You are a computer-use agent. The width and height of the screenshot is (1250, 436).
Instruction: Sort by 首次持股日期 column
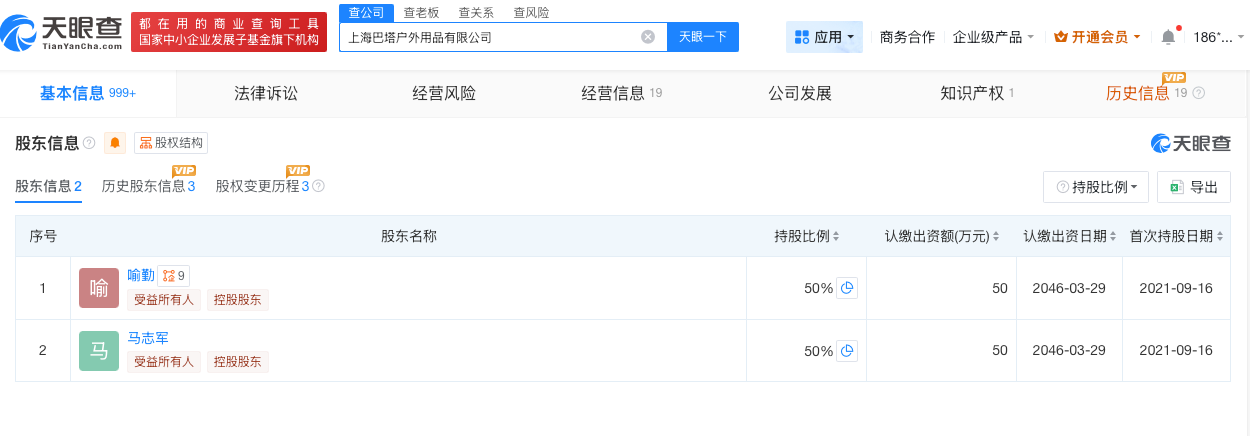pos(1220,237)
